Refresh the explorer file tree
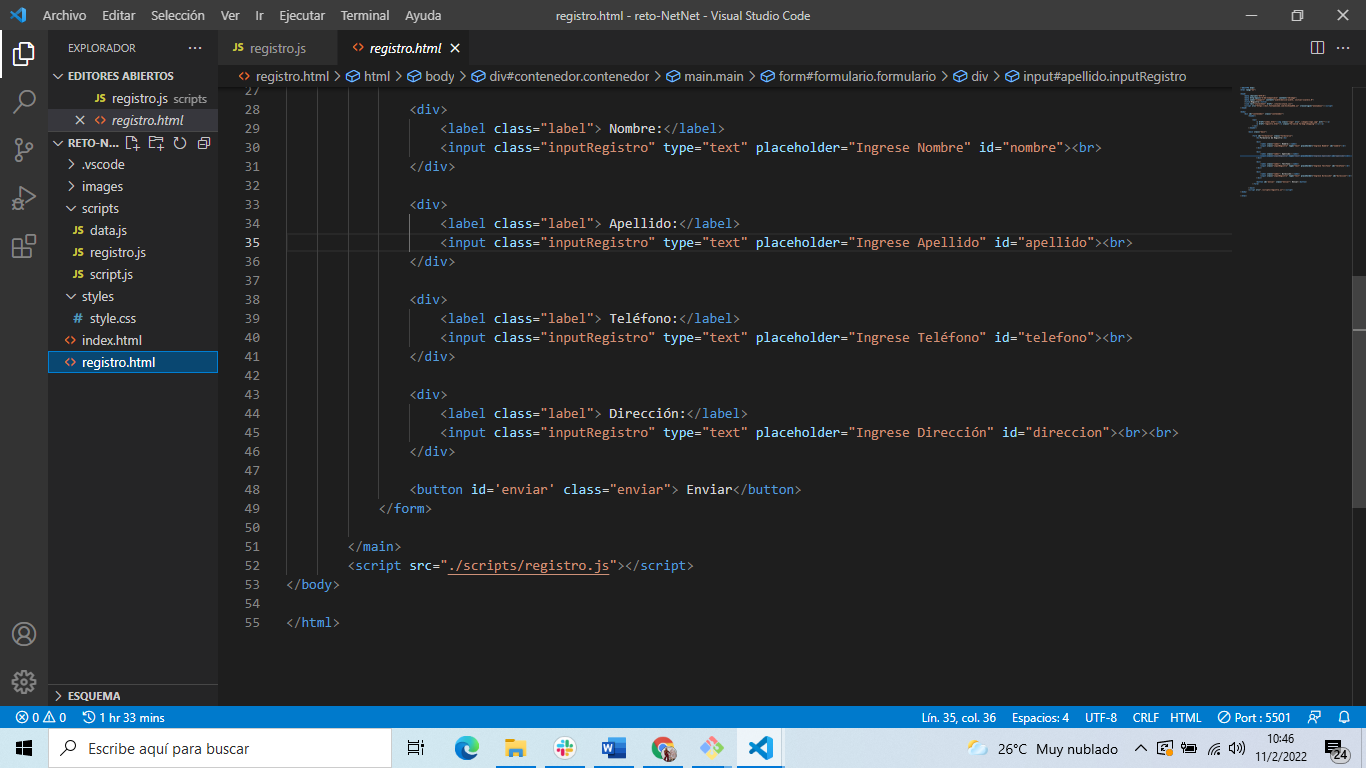The width and height of the screenshot is (1366, 768). coord(180,143)
